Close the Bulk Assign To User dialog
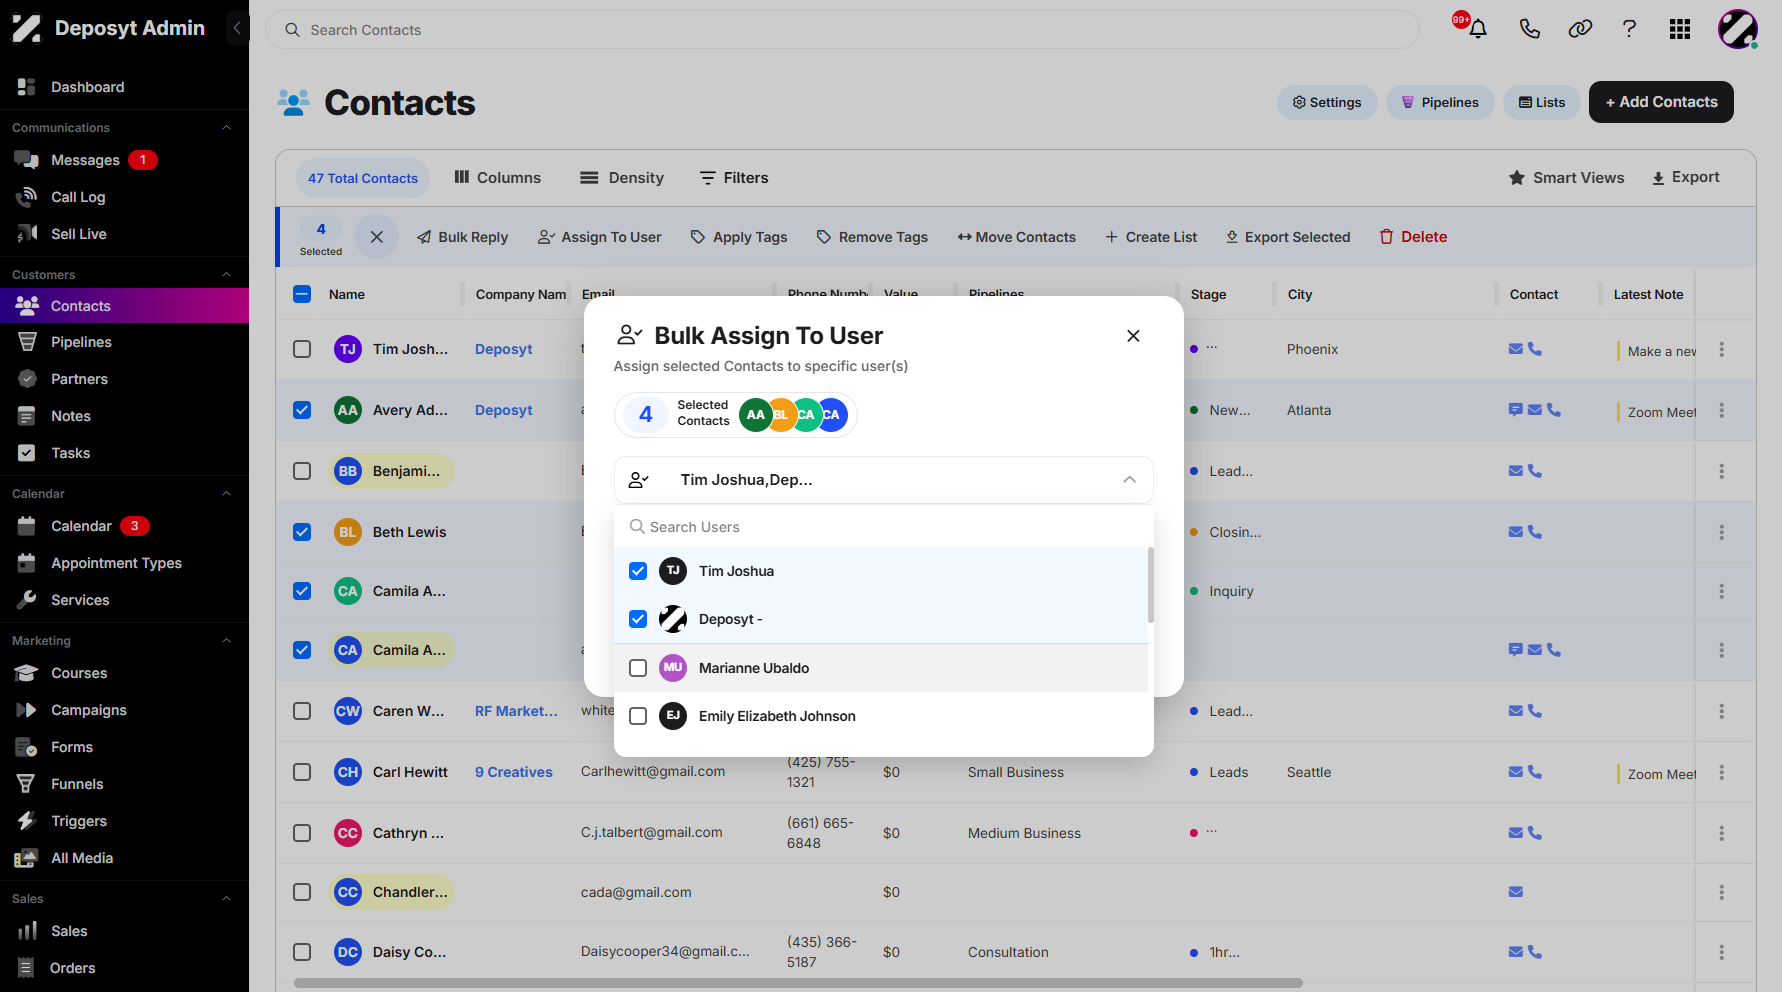 1133,336
